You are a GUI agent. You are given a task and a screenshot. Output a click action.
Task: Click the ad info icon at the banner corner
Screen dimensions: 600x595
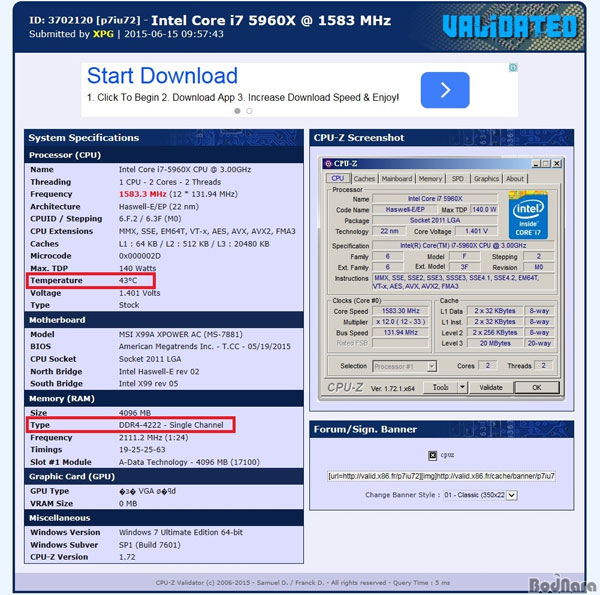[x=513, y=68]
